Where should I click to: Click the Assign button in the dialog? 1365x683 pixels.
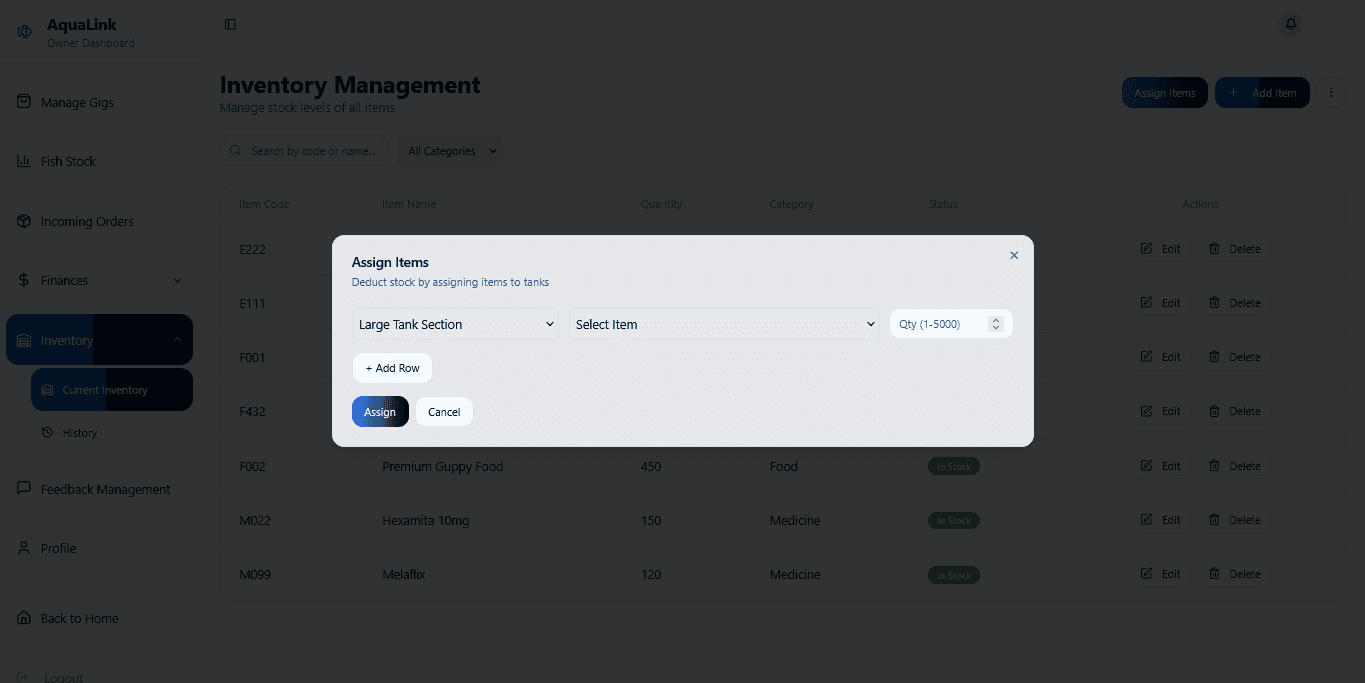coord(380,411)
